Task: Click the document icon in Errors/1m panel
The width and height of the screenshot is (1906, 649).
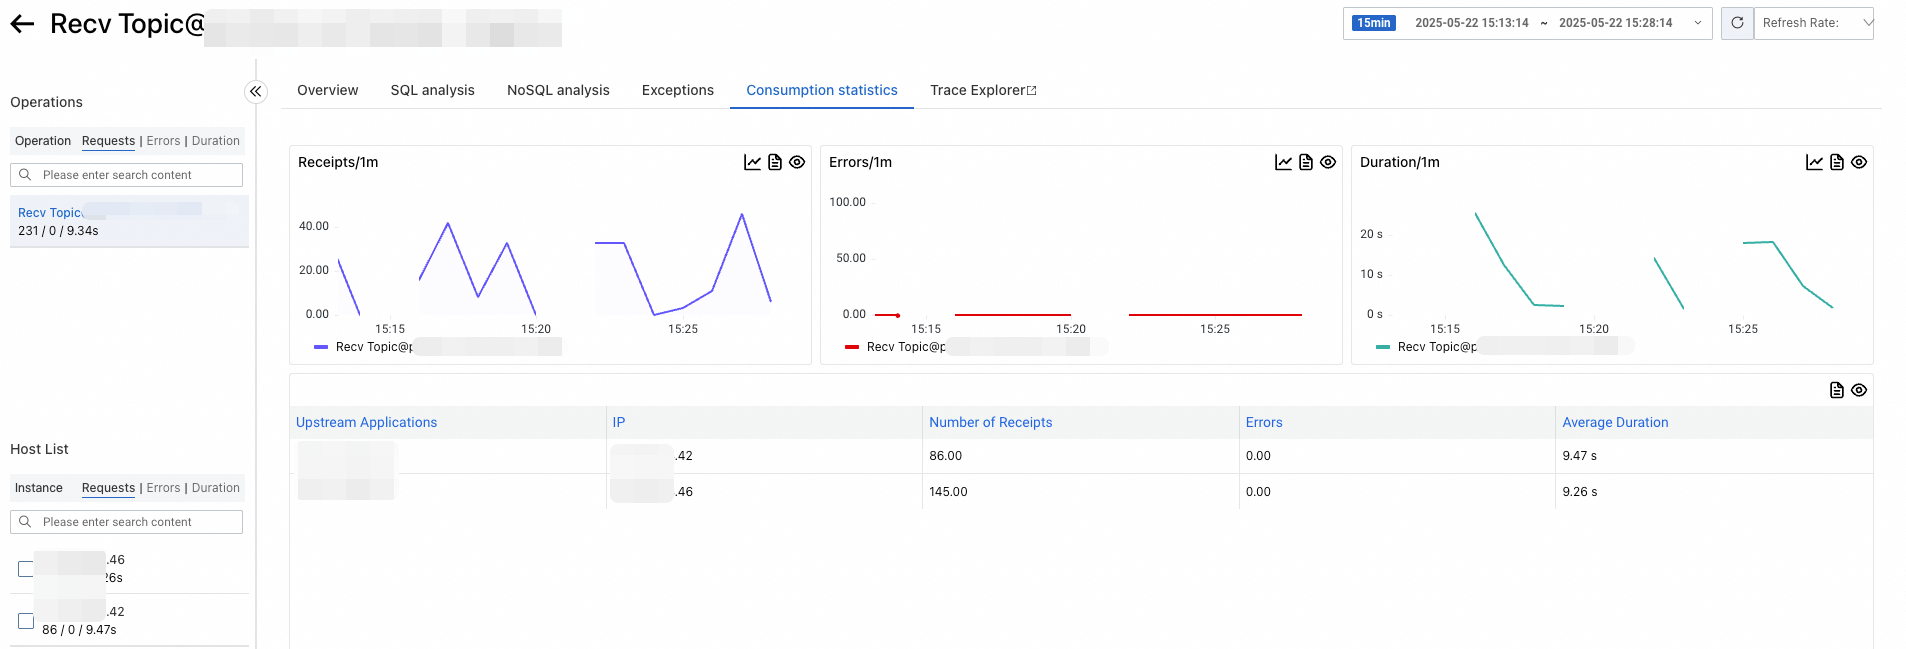Action: point(1306,162)
